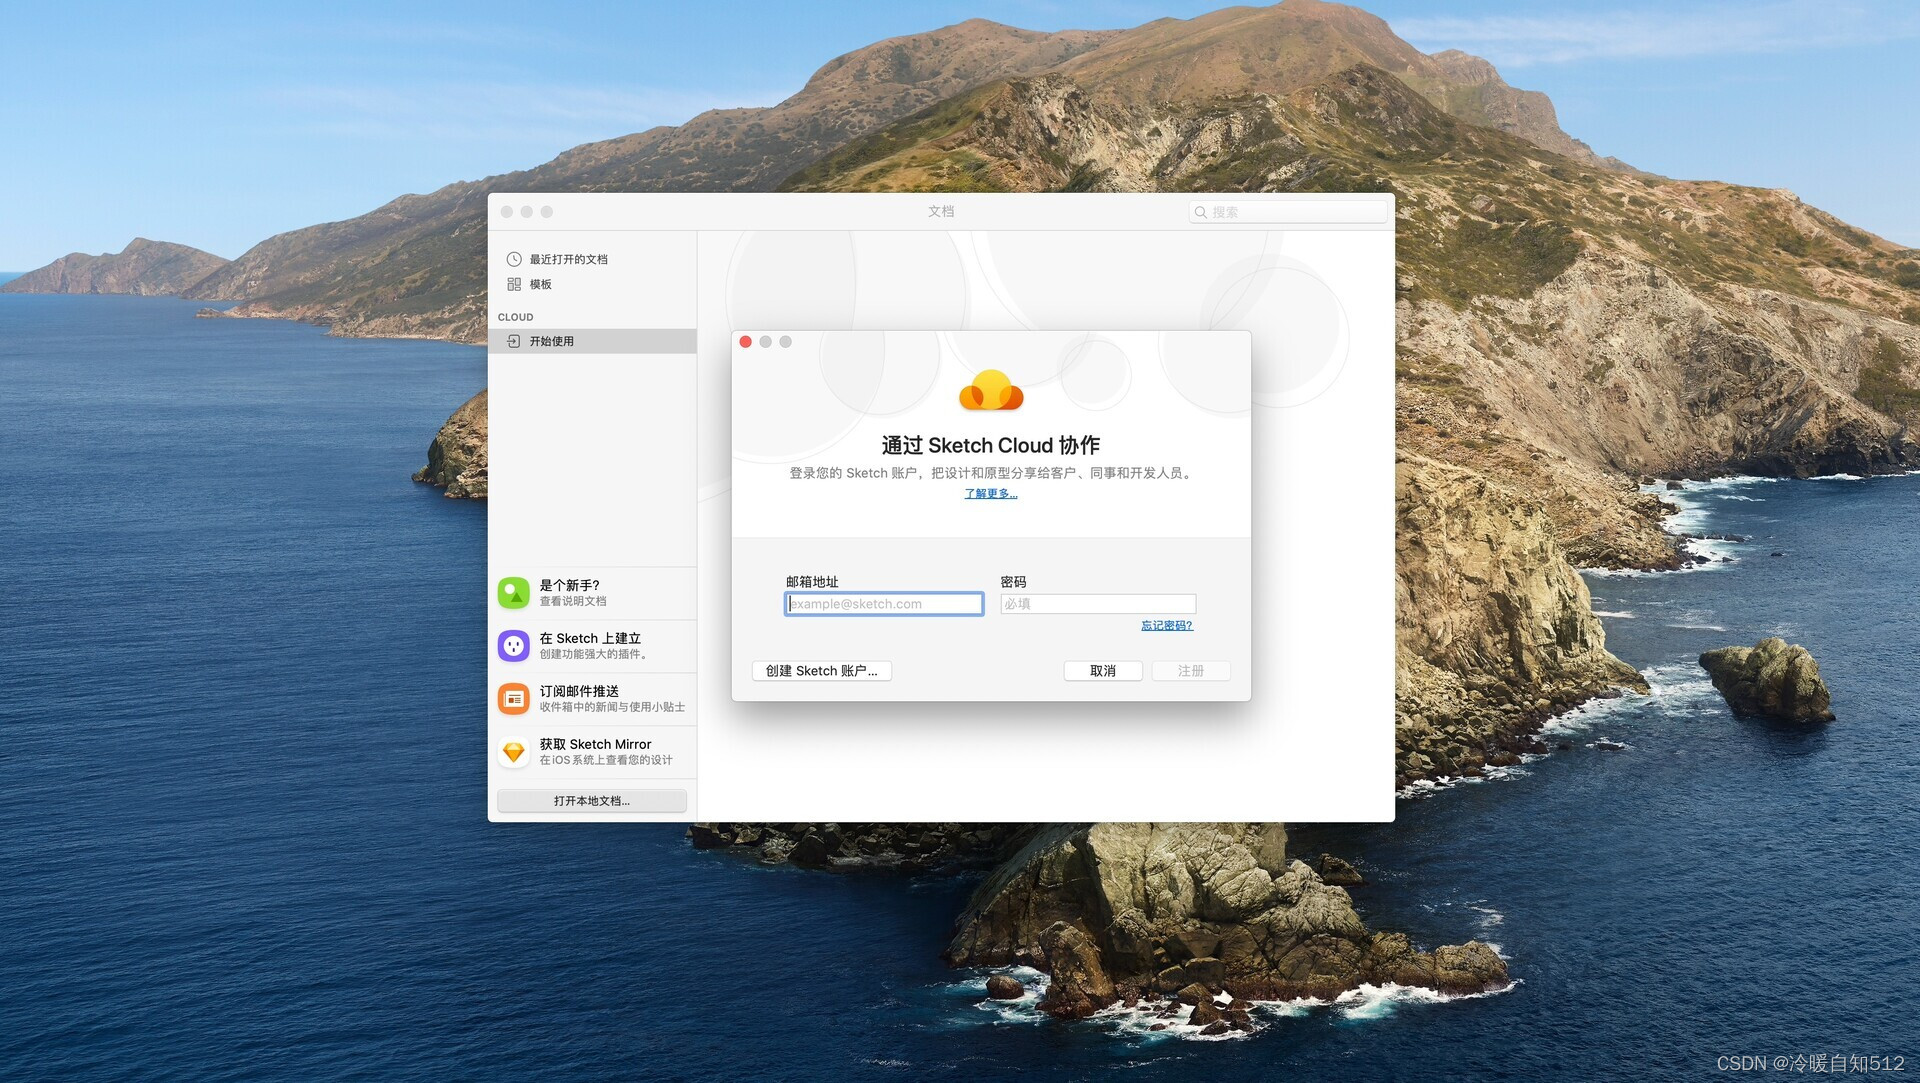Click the Sketch Cloud logo in dialog
Viewport: 1920px width, 1083px height.
pyautogui.click(x=991, y=390)
